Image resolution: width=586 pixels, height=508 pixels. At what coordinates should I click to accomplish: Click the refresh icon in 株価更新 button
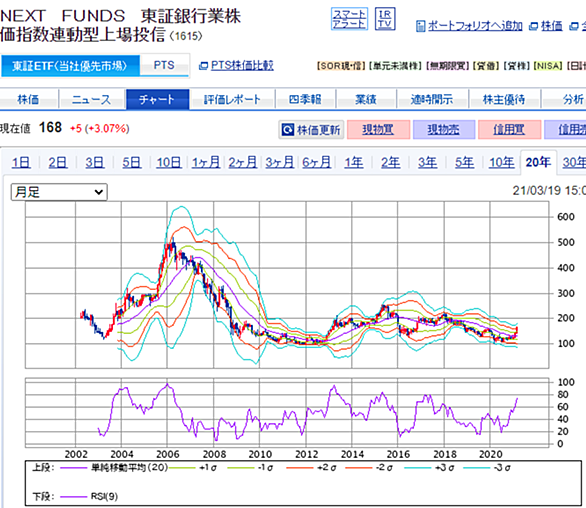point(287,130)
